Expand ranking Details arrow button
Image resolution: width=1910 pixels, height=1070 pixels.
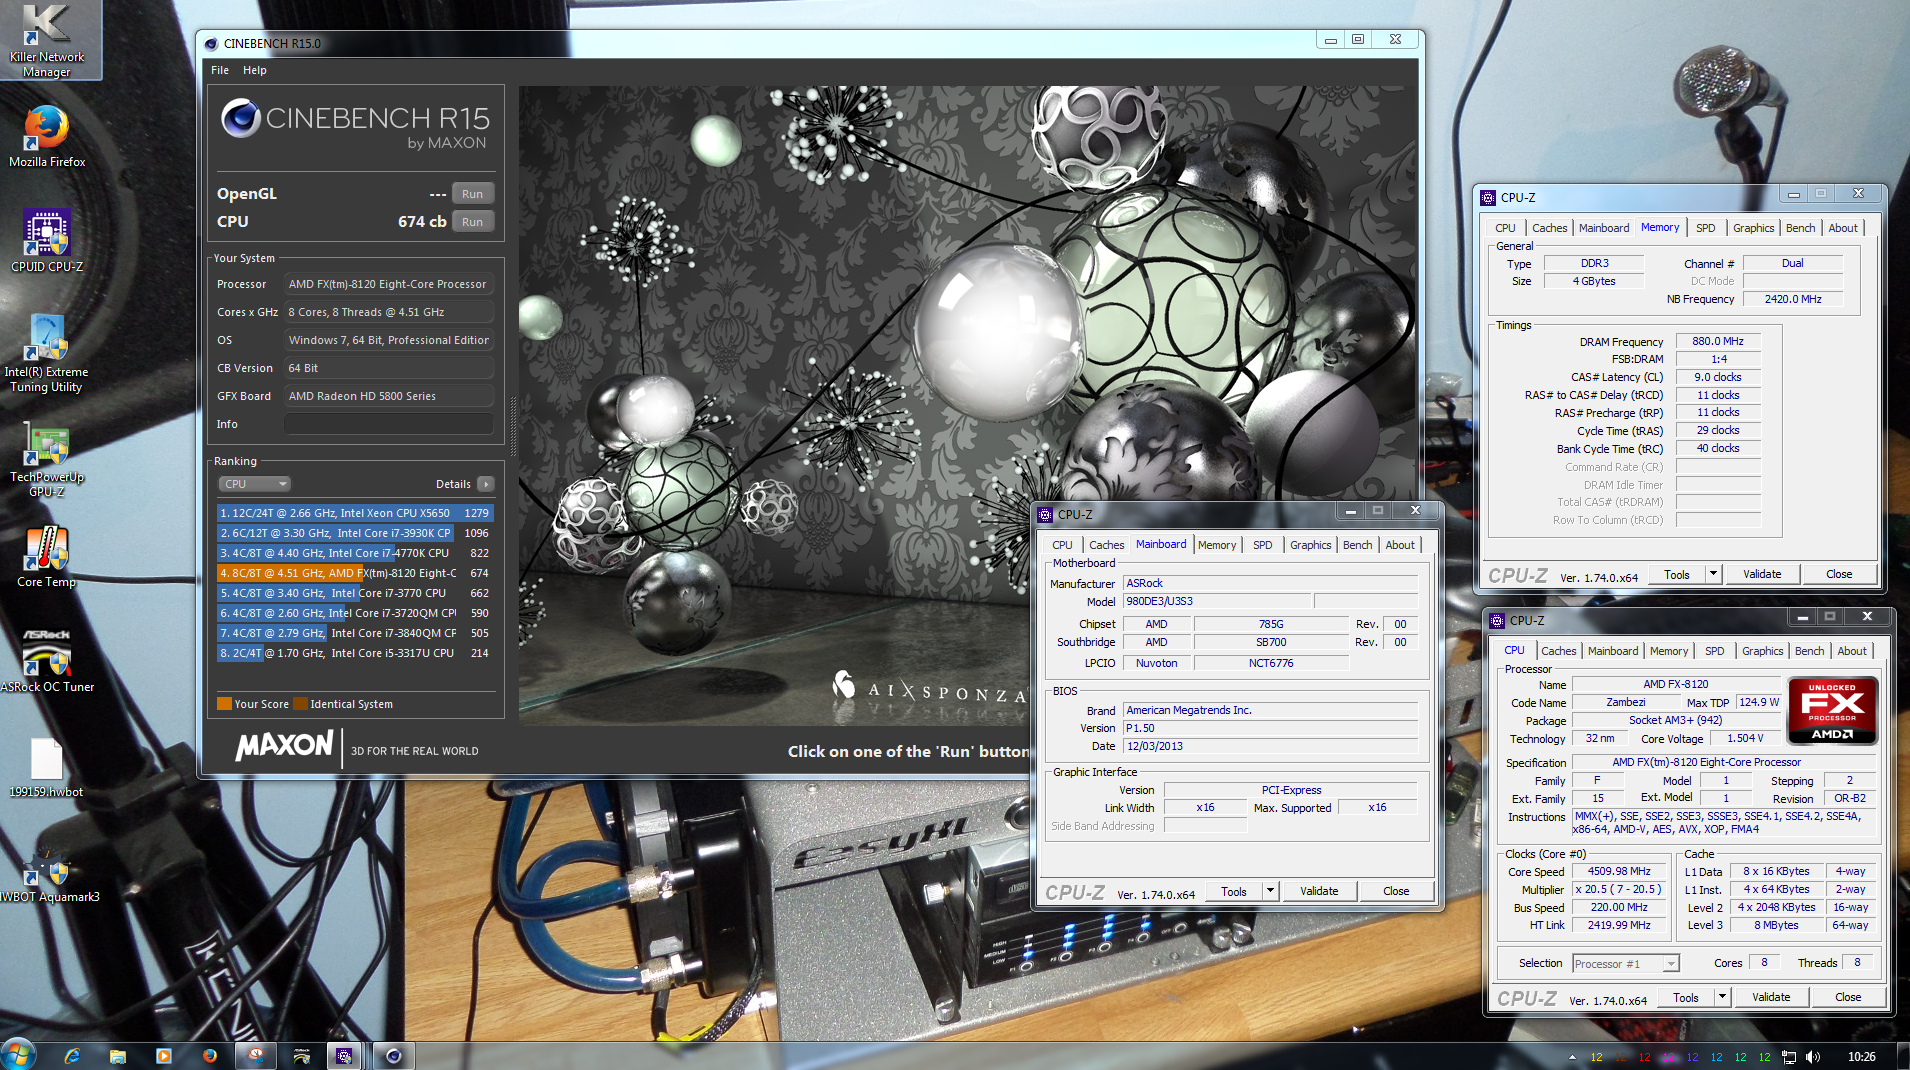point(486,484)
